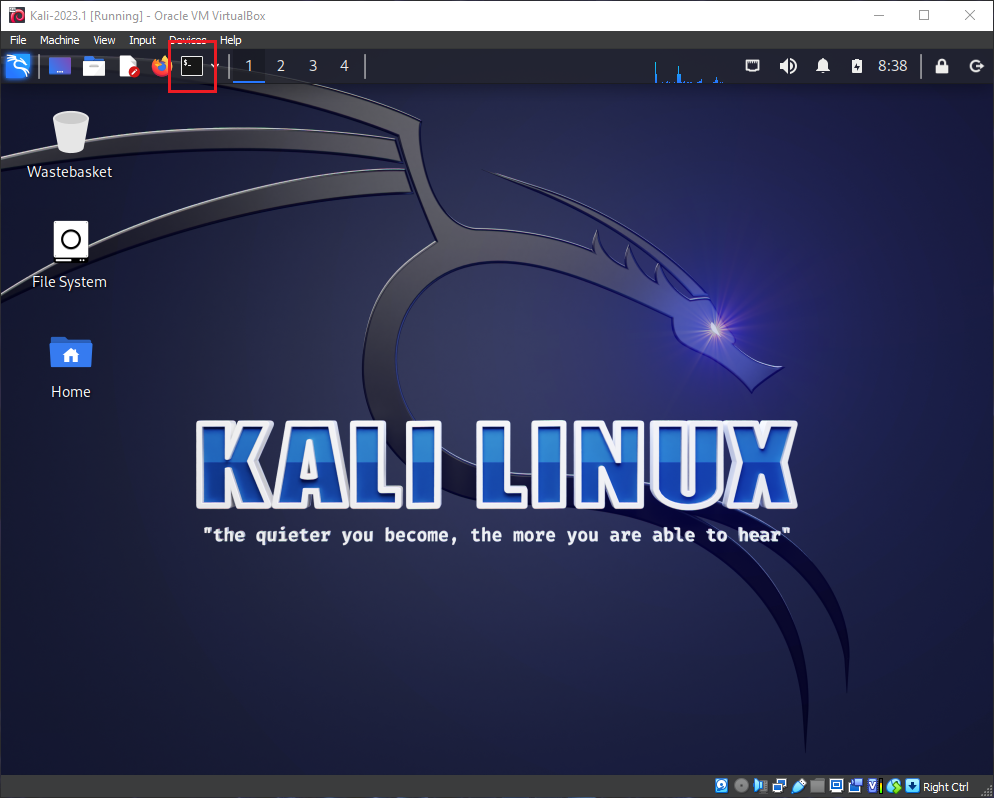Screen dimensions: 994x798
Task: Lock the screen with the padlock icon
Action: point(942,66)
